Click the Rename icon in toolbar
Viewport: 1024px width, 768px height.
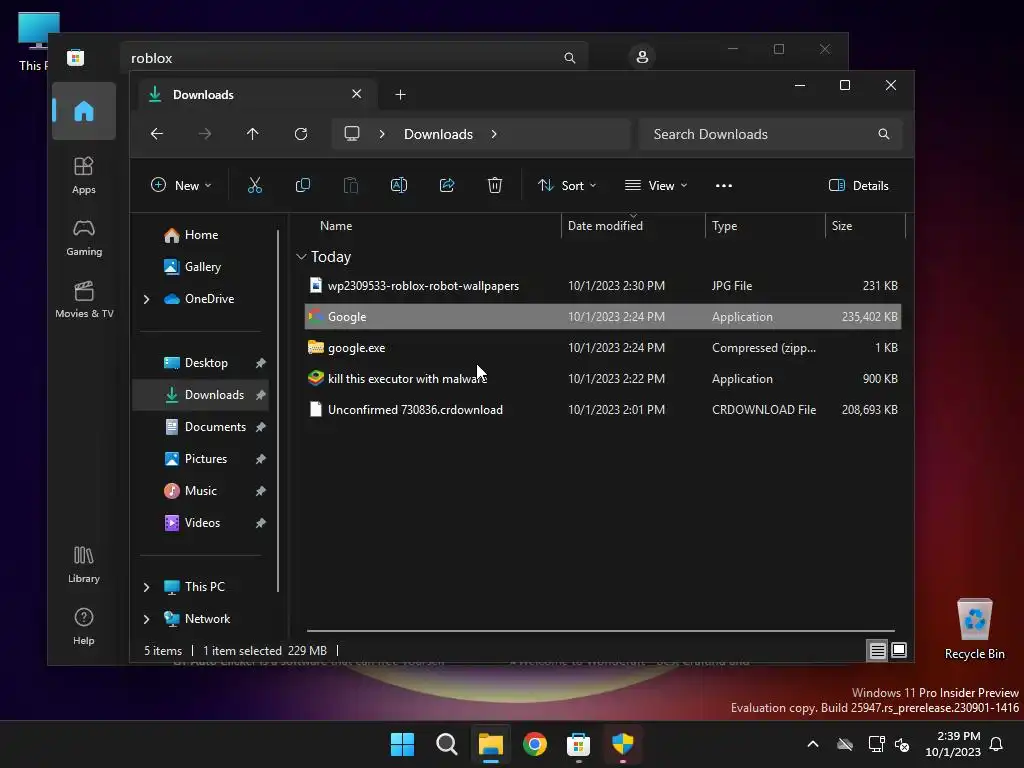pyautogui.click(x=398, y=185)
